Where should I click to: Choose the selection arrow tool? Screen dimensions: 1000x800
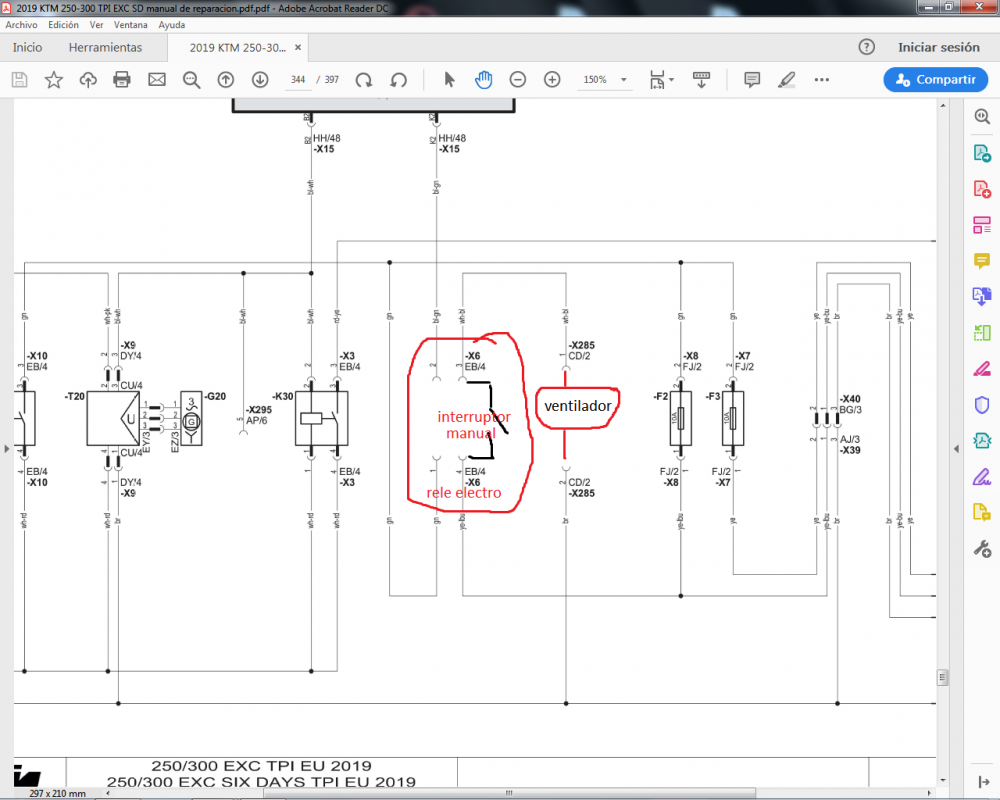[449, 80]
